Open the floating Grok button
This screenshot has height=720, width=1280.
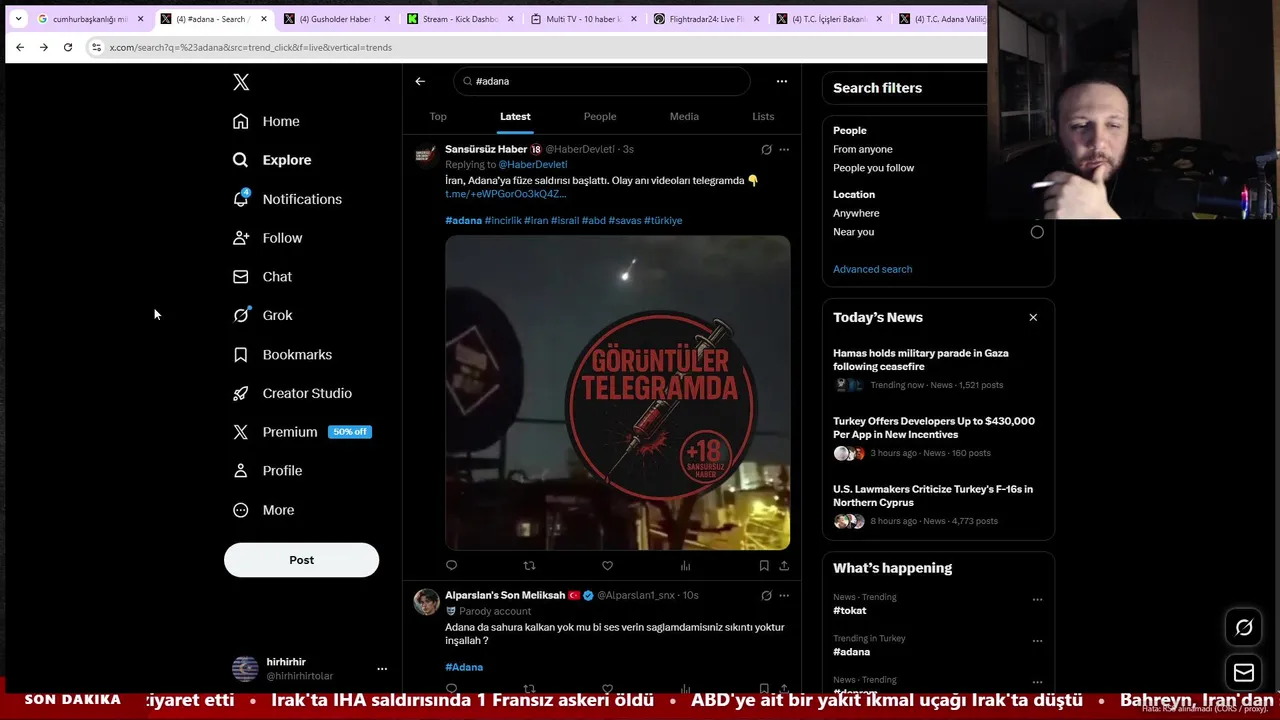point(1244,627)
